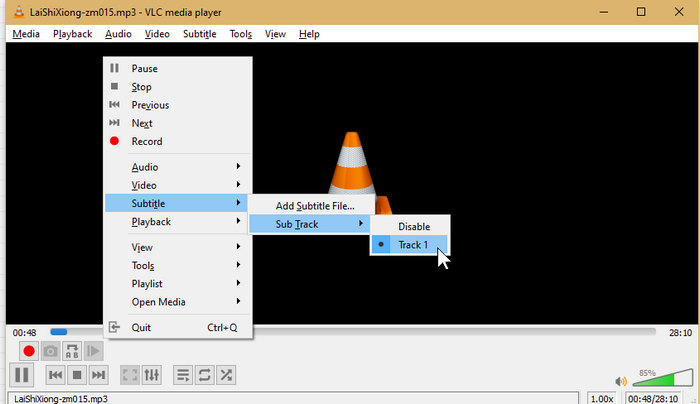Screen dimensions: 700x404
Task: Expand the Audio submenu in the context menu
Action: [x=178, y=167]
